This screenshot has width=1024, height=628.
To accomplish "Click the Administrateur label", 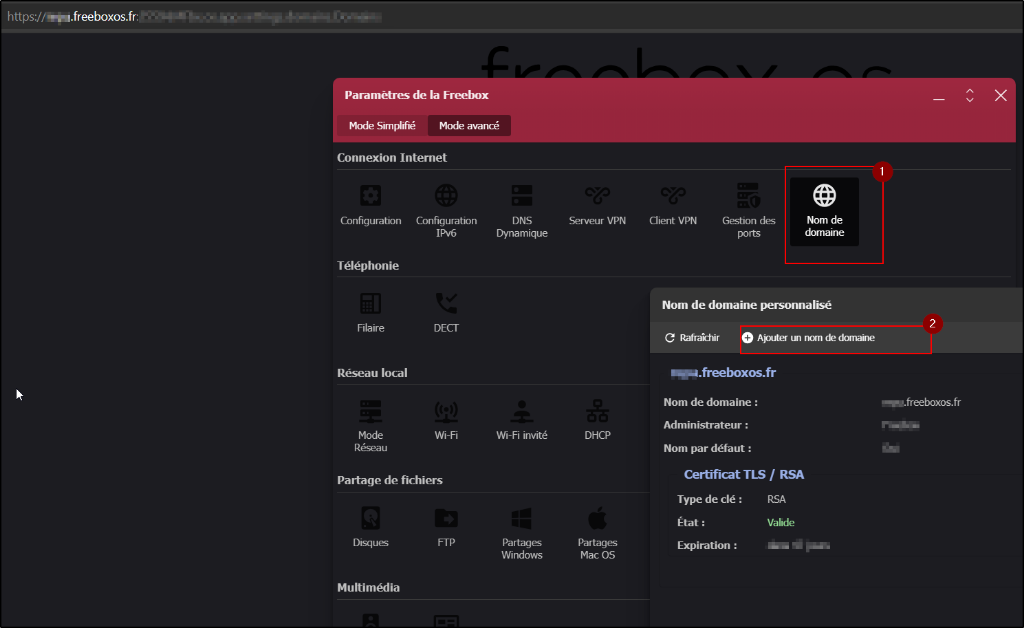I will point(706,425).
